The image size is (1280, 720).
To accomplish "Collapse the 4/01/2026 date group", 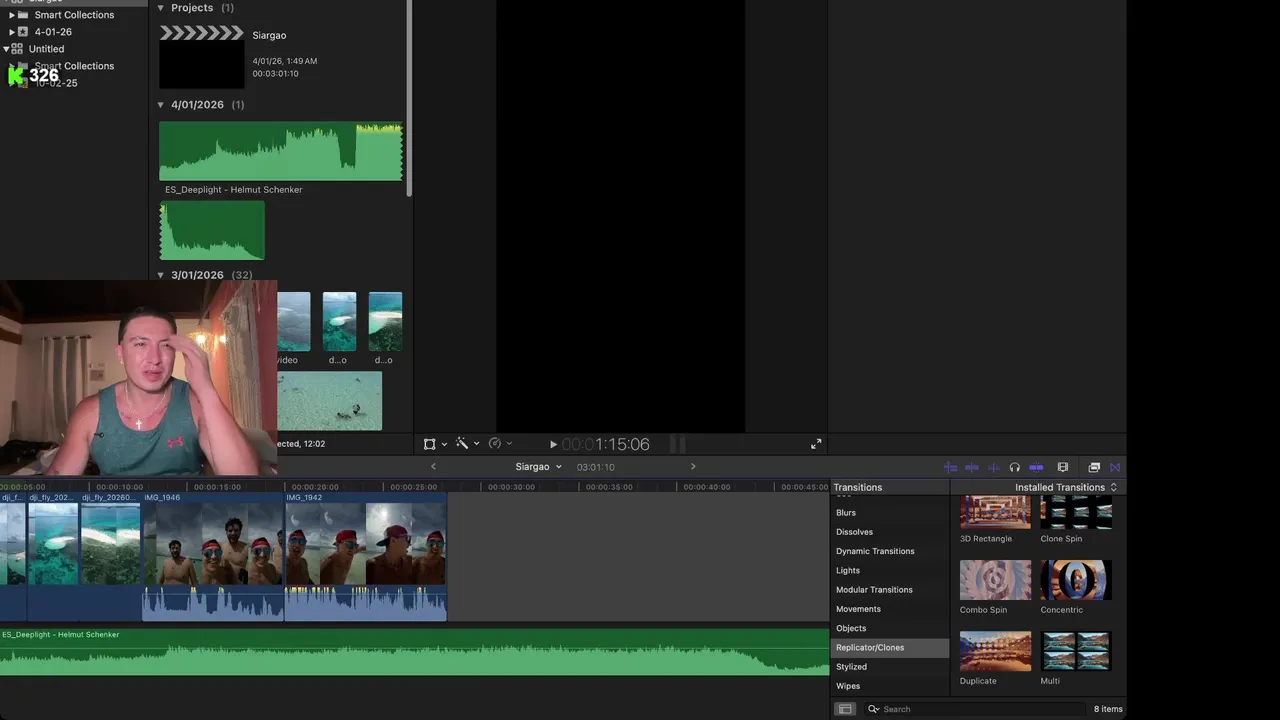I will pos(161,105).
